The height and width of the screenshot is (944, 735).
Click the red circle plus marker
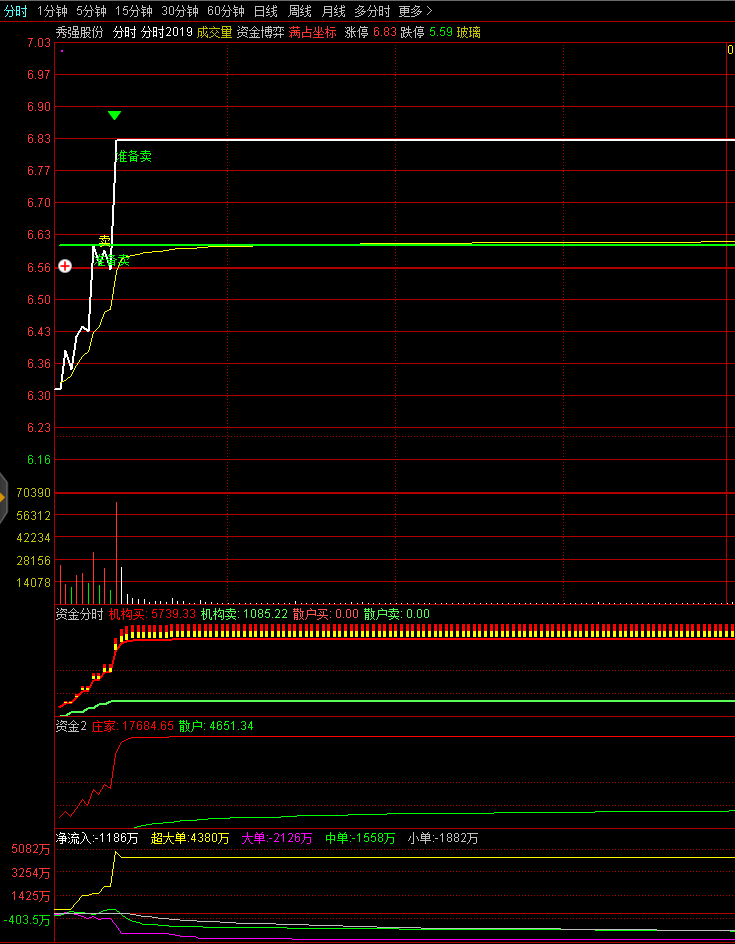65,266
